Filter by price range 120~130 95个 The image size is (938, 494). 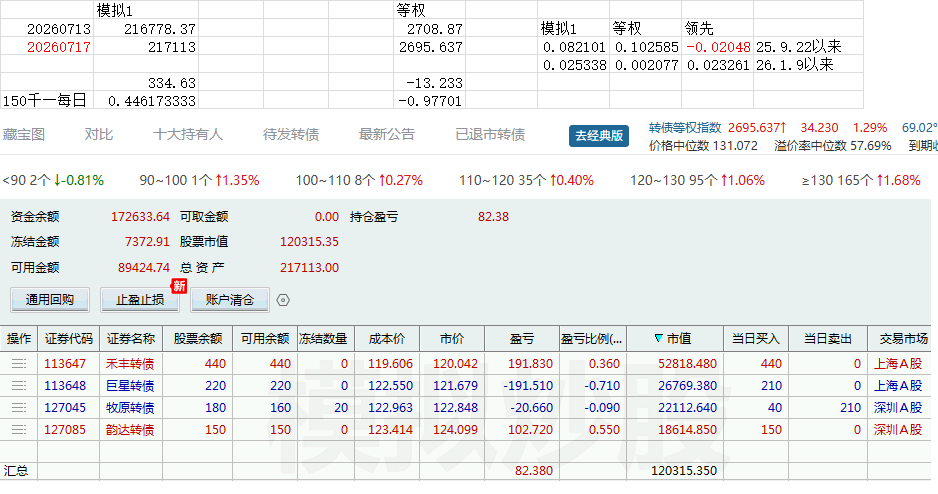tap(698, 181)
